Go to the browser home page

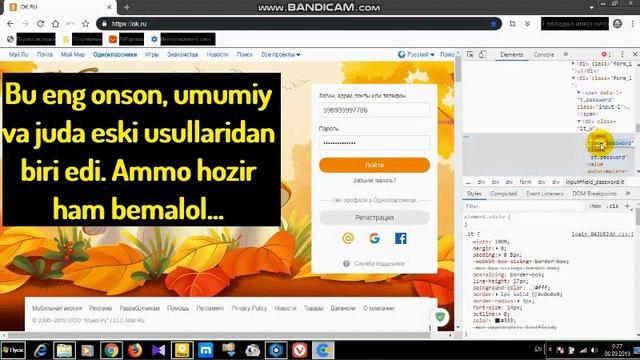coord(56,24)
